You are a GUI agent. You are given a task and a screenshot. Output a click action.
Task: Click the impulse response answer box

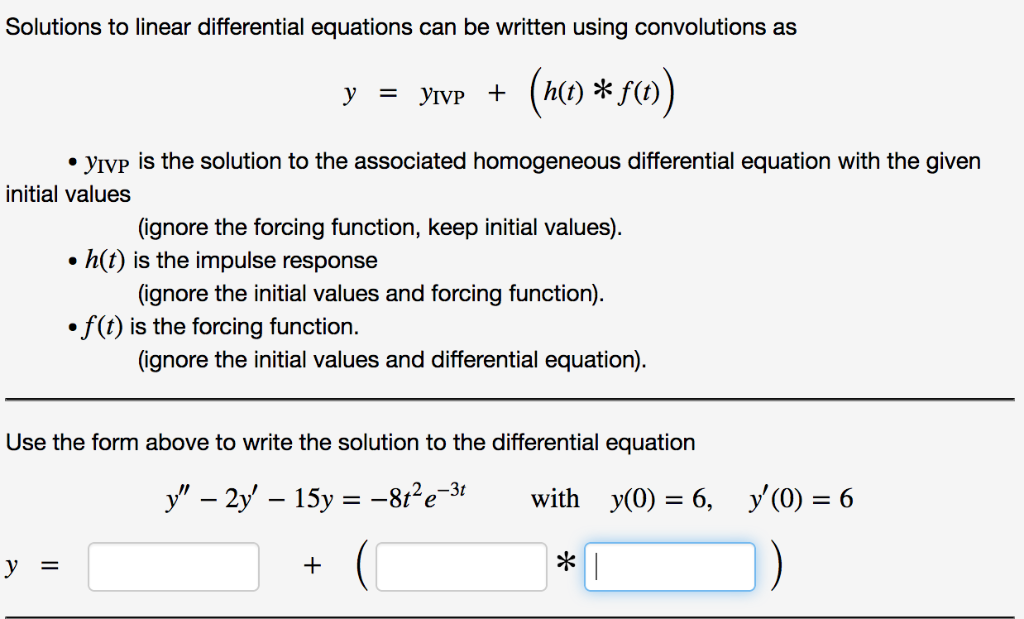(x=461, y=565)
